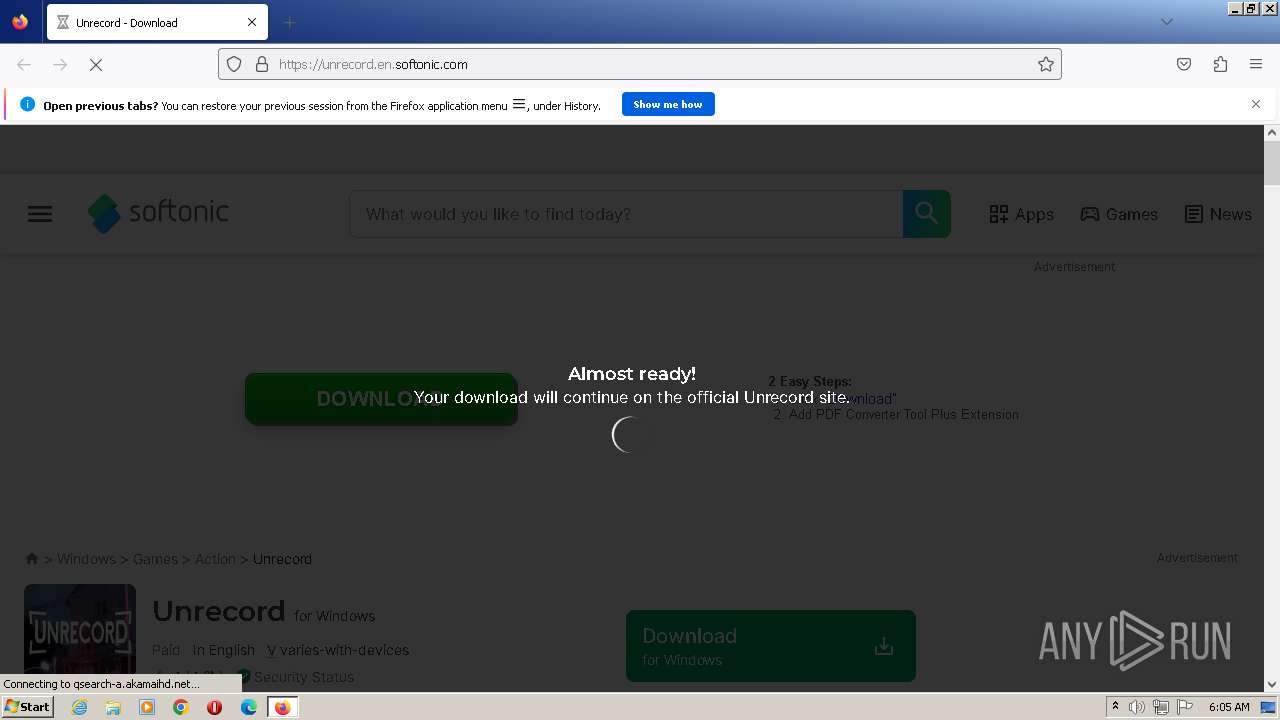Open the volume speaker tray icon
The image size is (1280, 720).
coord(1137,707)
